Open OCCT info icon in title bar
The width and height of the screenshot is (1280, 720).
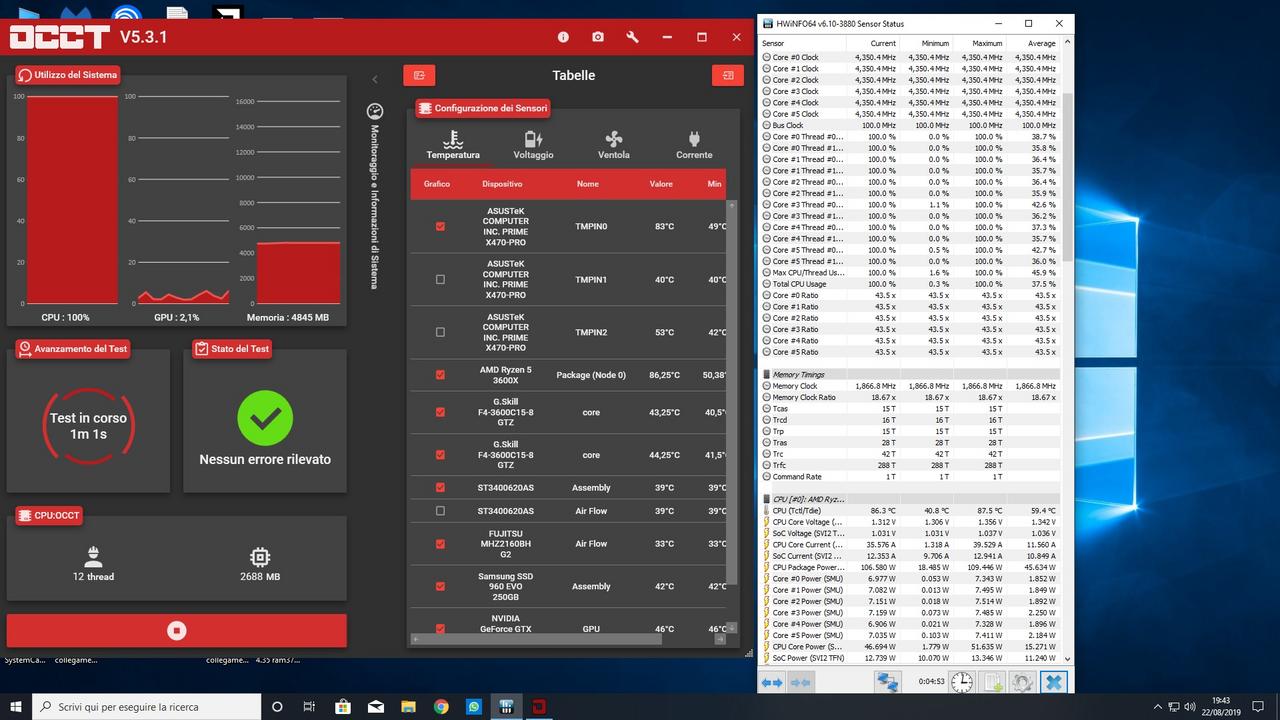(563, 37)
